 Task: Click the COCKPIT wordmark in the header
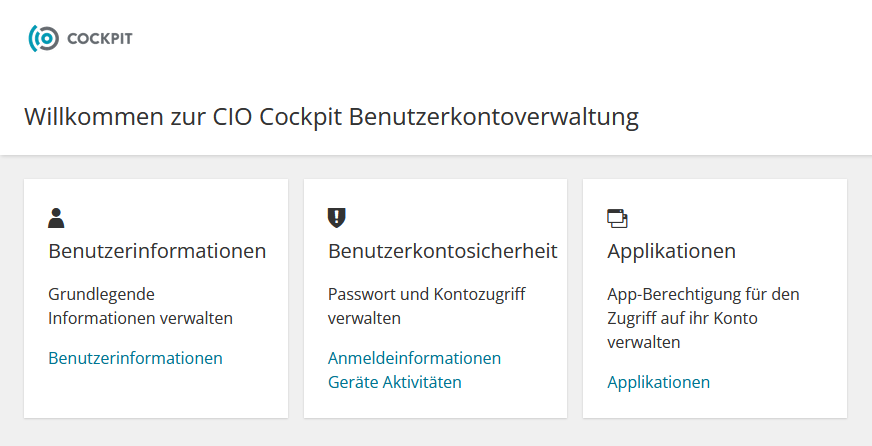[100, 39]
